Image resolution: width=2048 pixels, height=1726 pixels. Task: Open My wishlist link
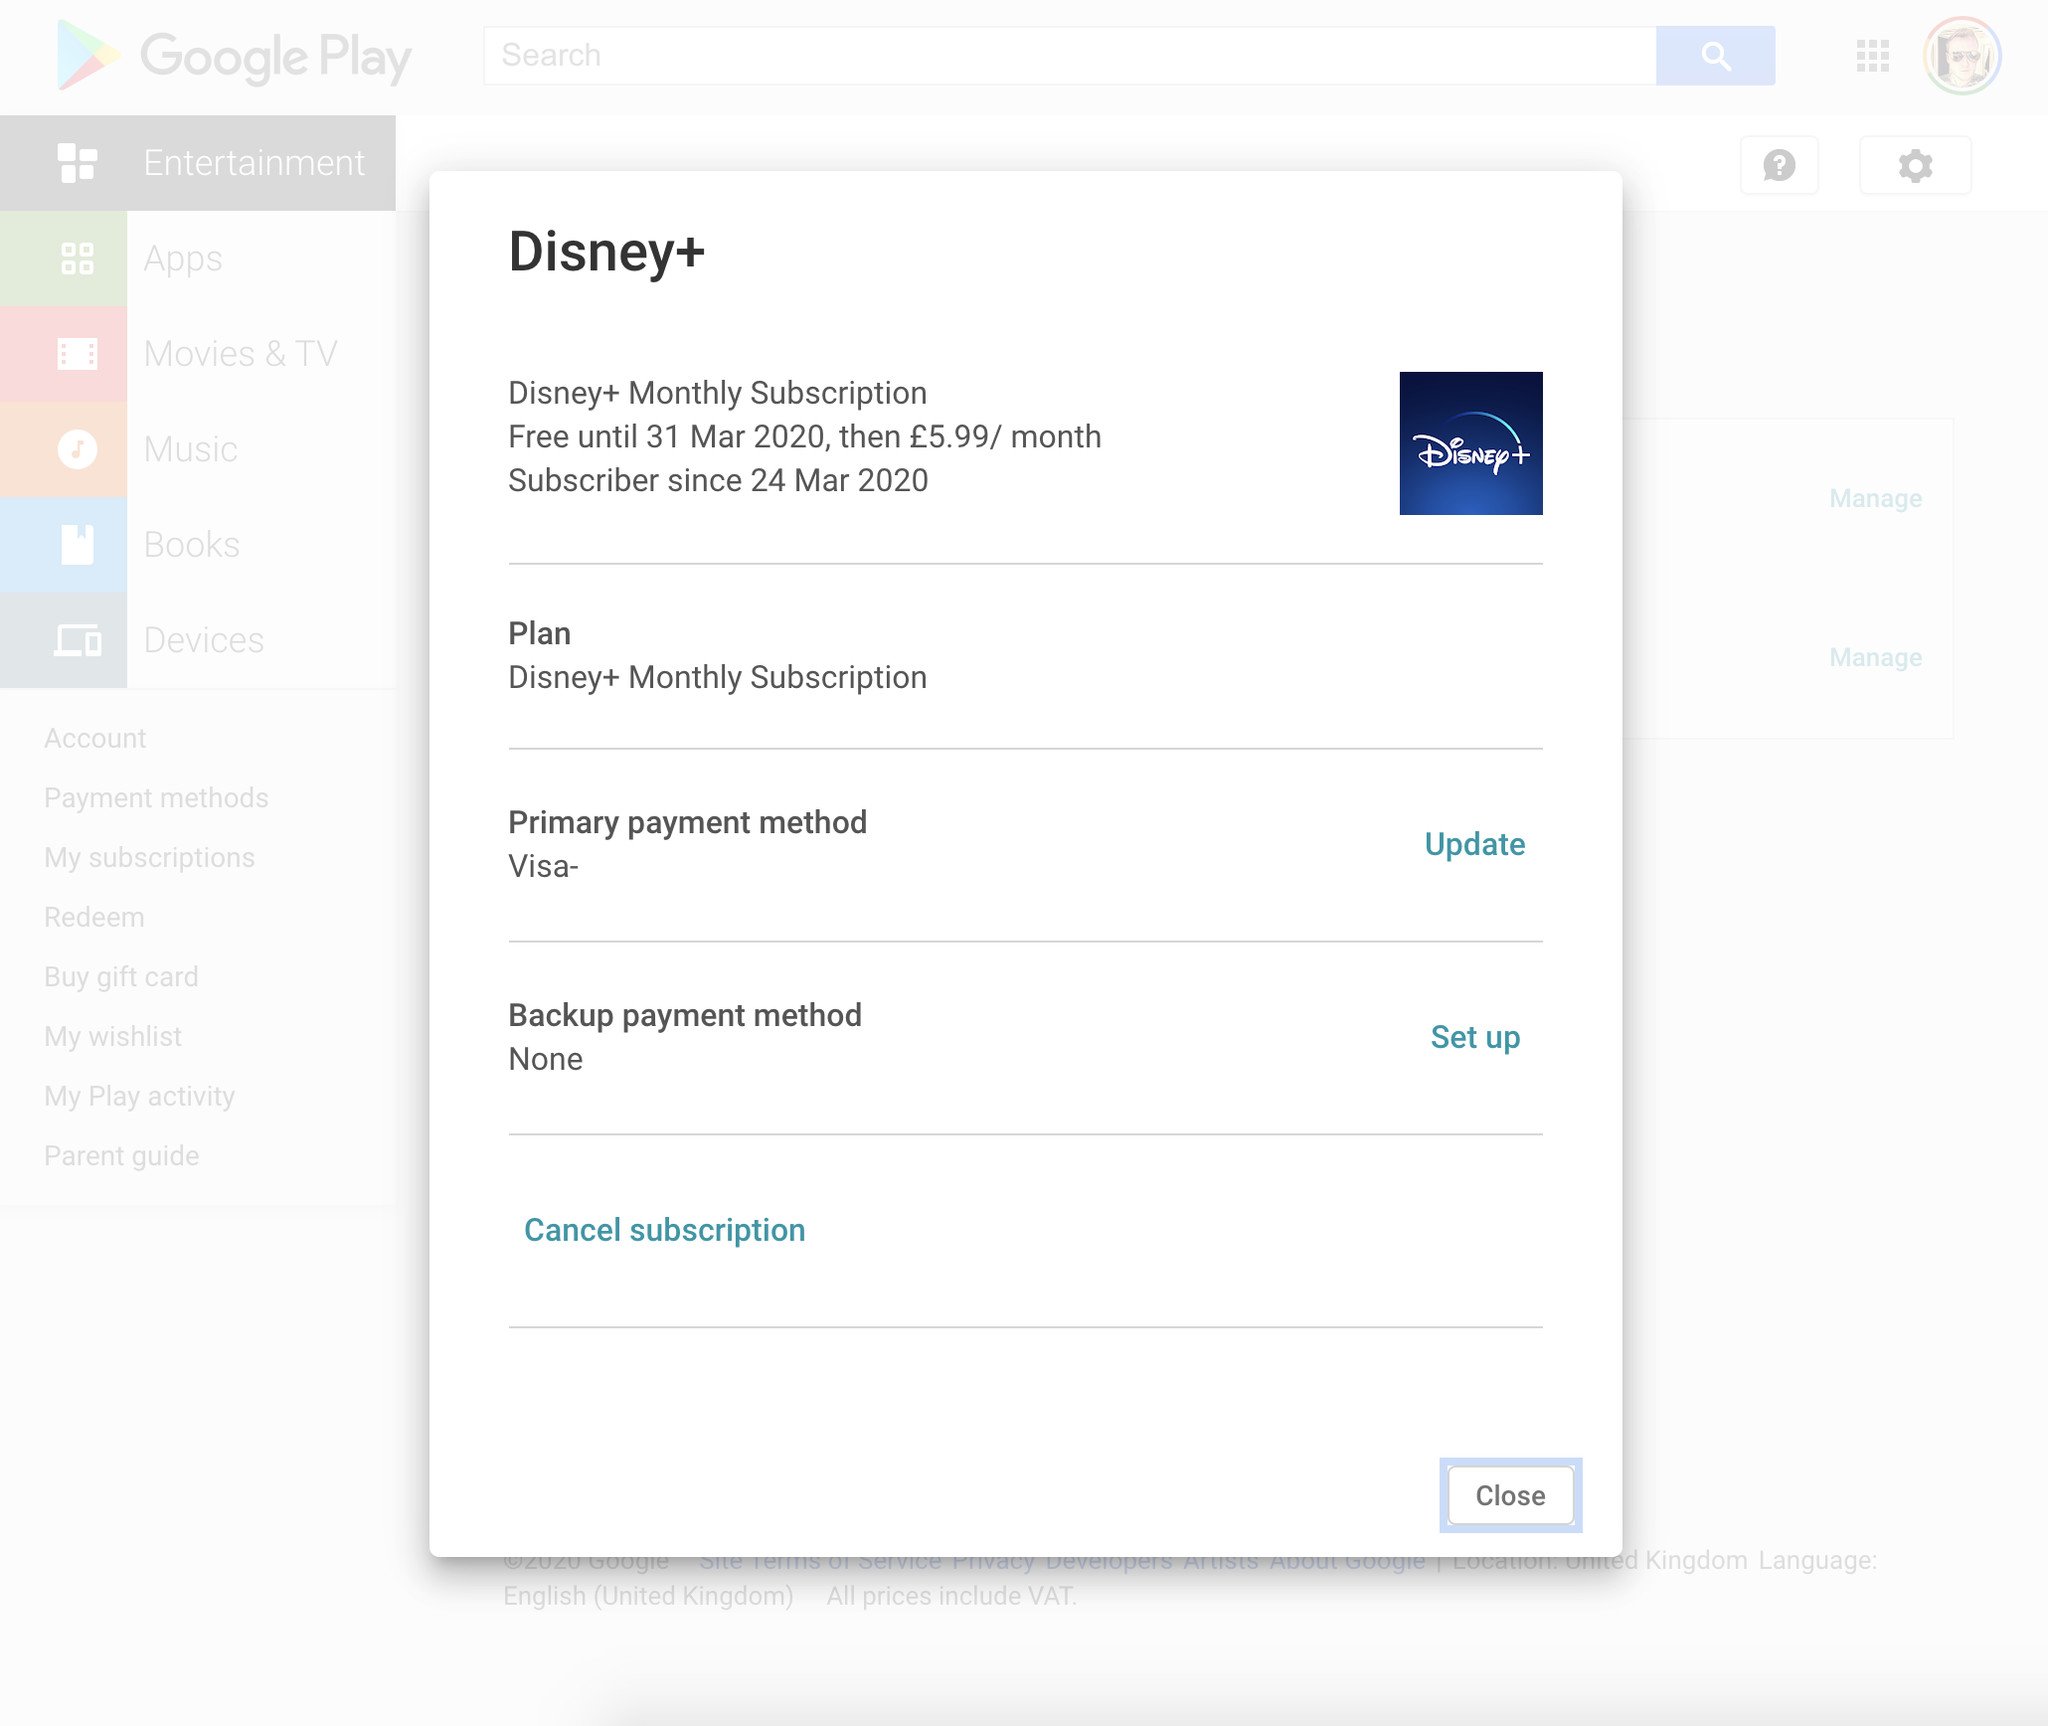pyautogui.click(x=113, y=1036)
